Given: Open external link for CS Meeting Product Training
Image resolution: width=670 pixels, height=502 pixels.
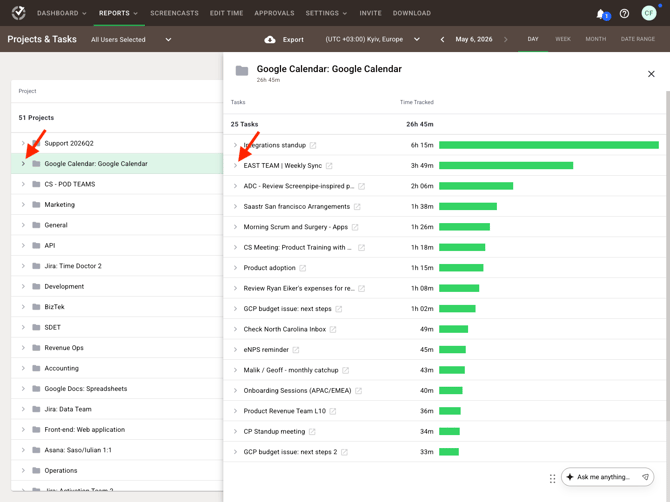Looking at the screenshot, I should coord(361,248).
